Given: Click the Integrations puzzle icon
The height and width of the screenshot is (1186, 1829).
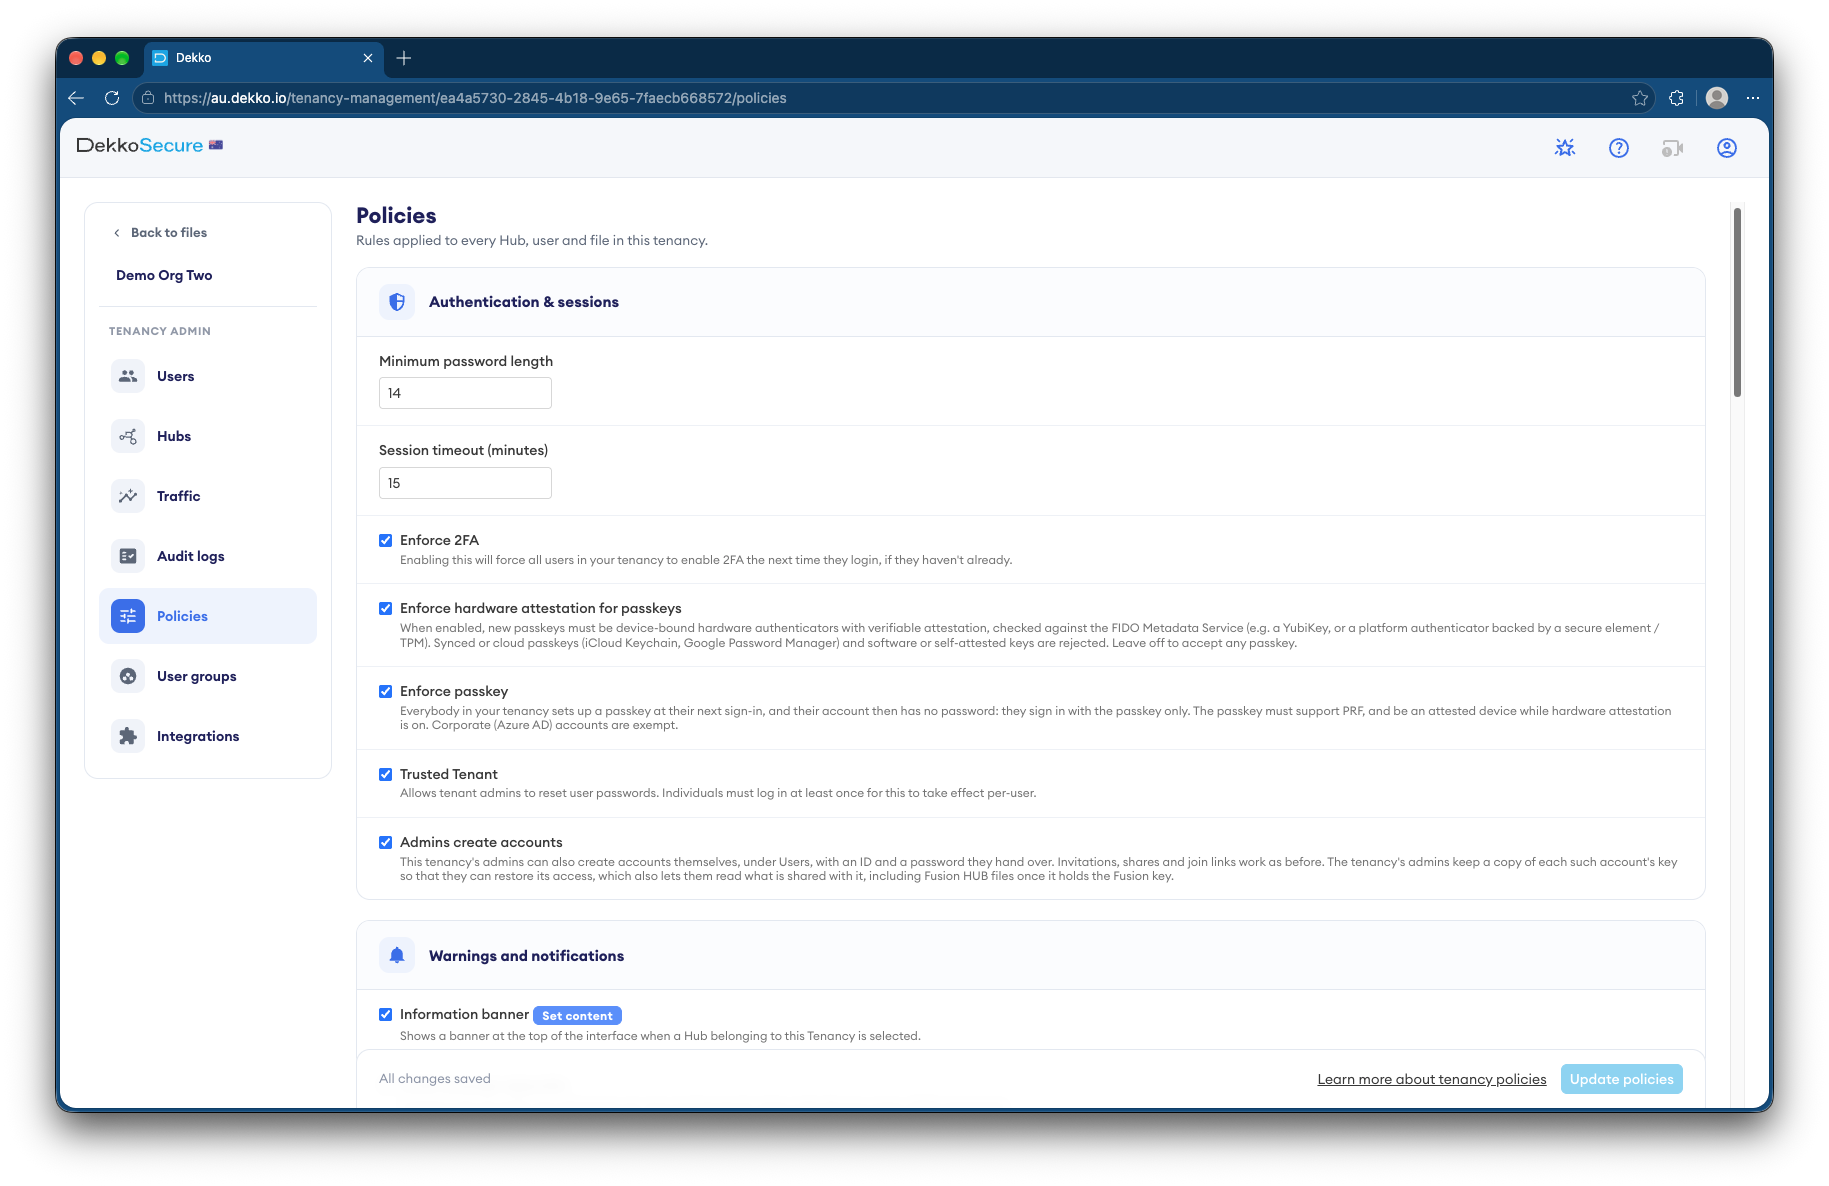Looking at the screenshot, I should pyautogui.click(x=128, y=736).
